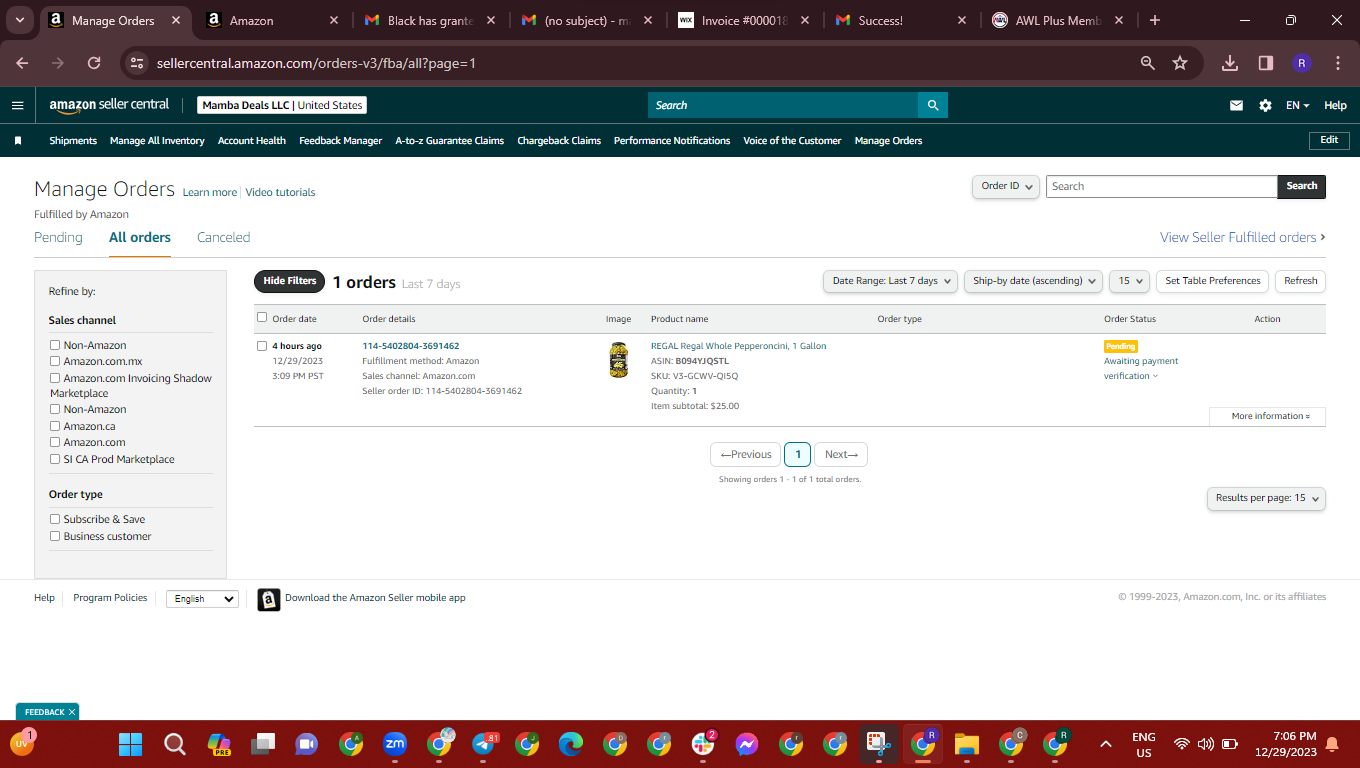The height and width of the screenshot is (768, 1360).
Task: Open Zoom from the taskbar
Action: pyautogui.click(x=395, y=744)
